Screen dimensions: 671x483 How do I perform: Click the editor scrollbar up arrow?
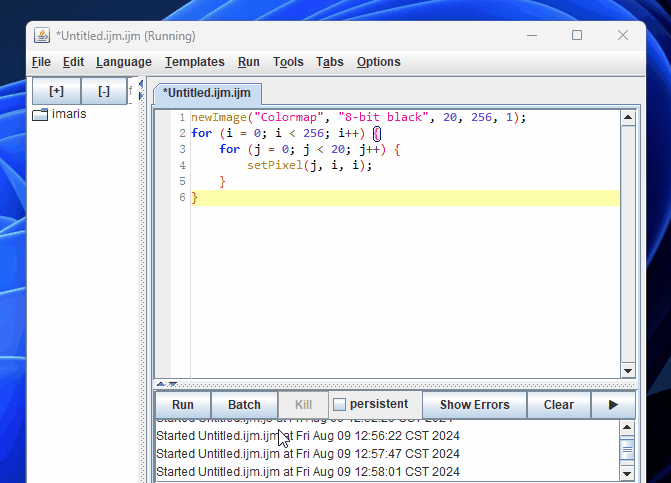tap(628, 118)
